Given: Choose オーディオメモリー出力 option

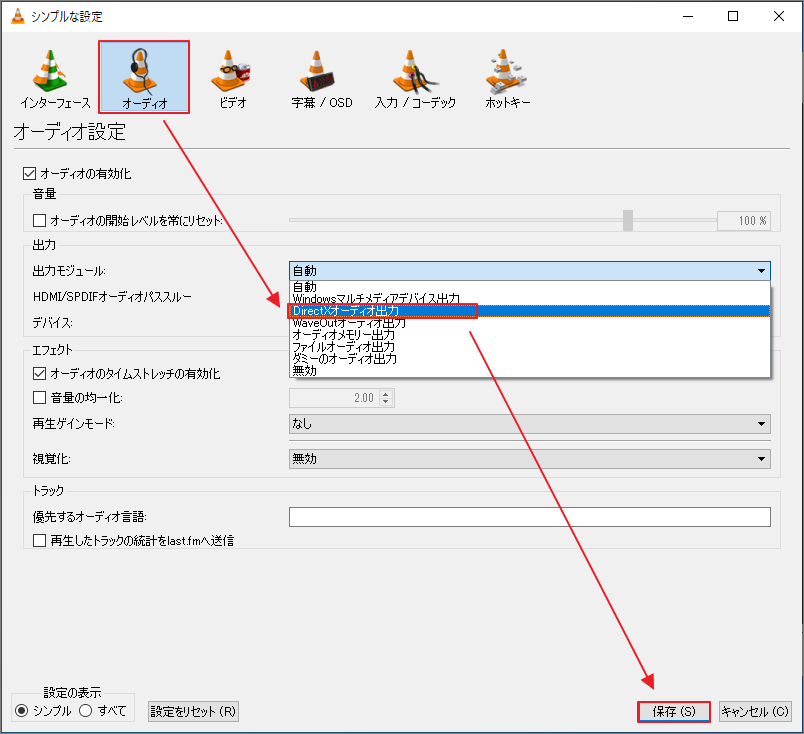Looking at the screenshot, I should pos(530,335).
